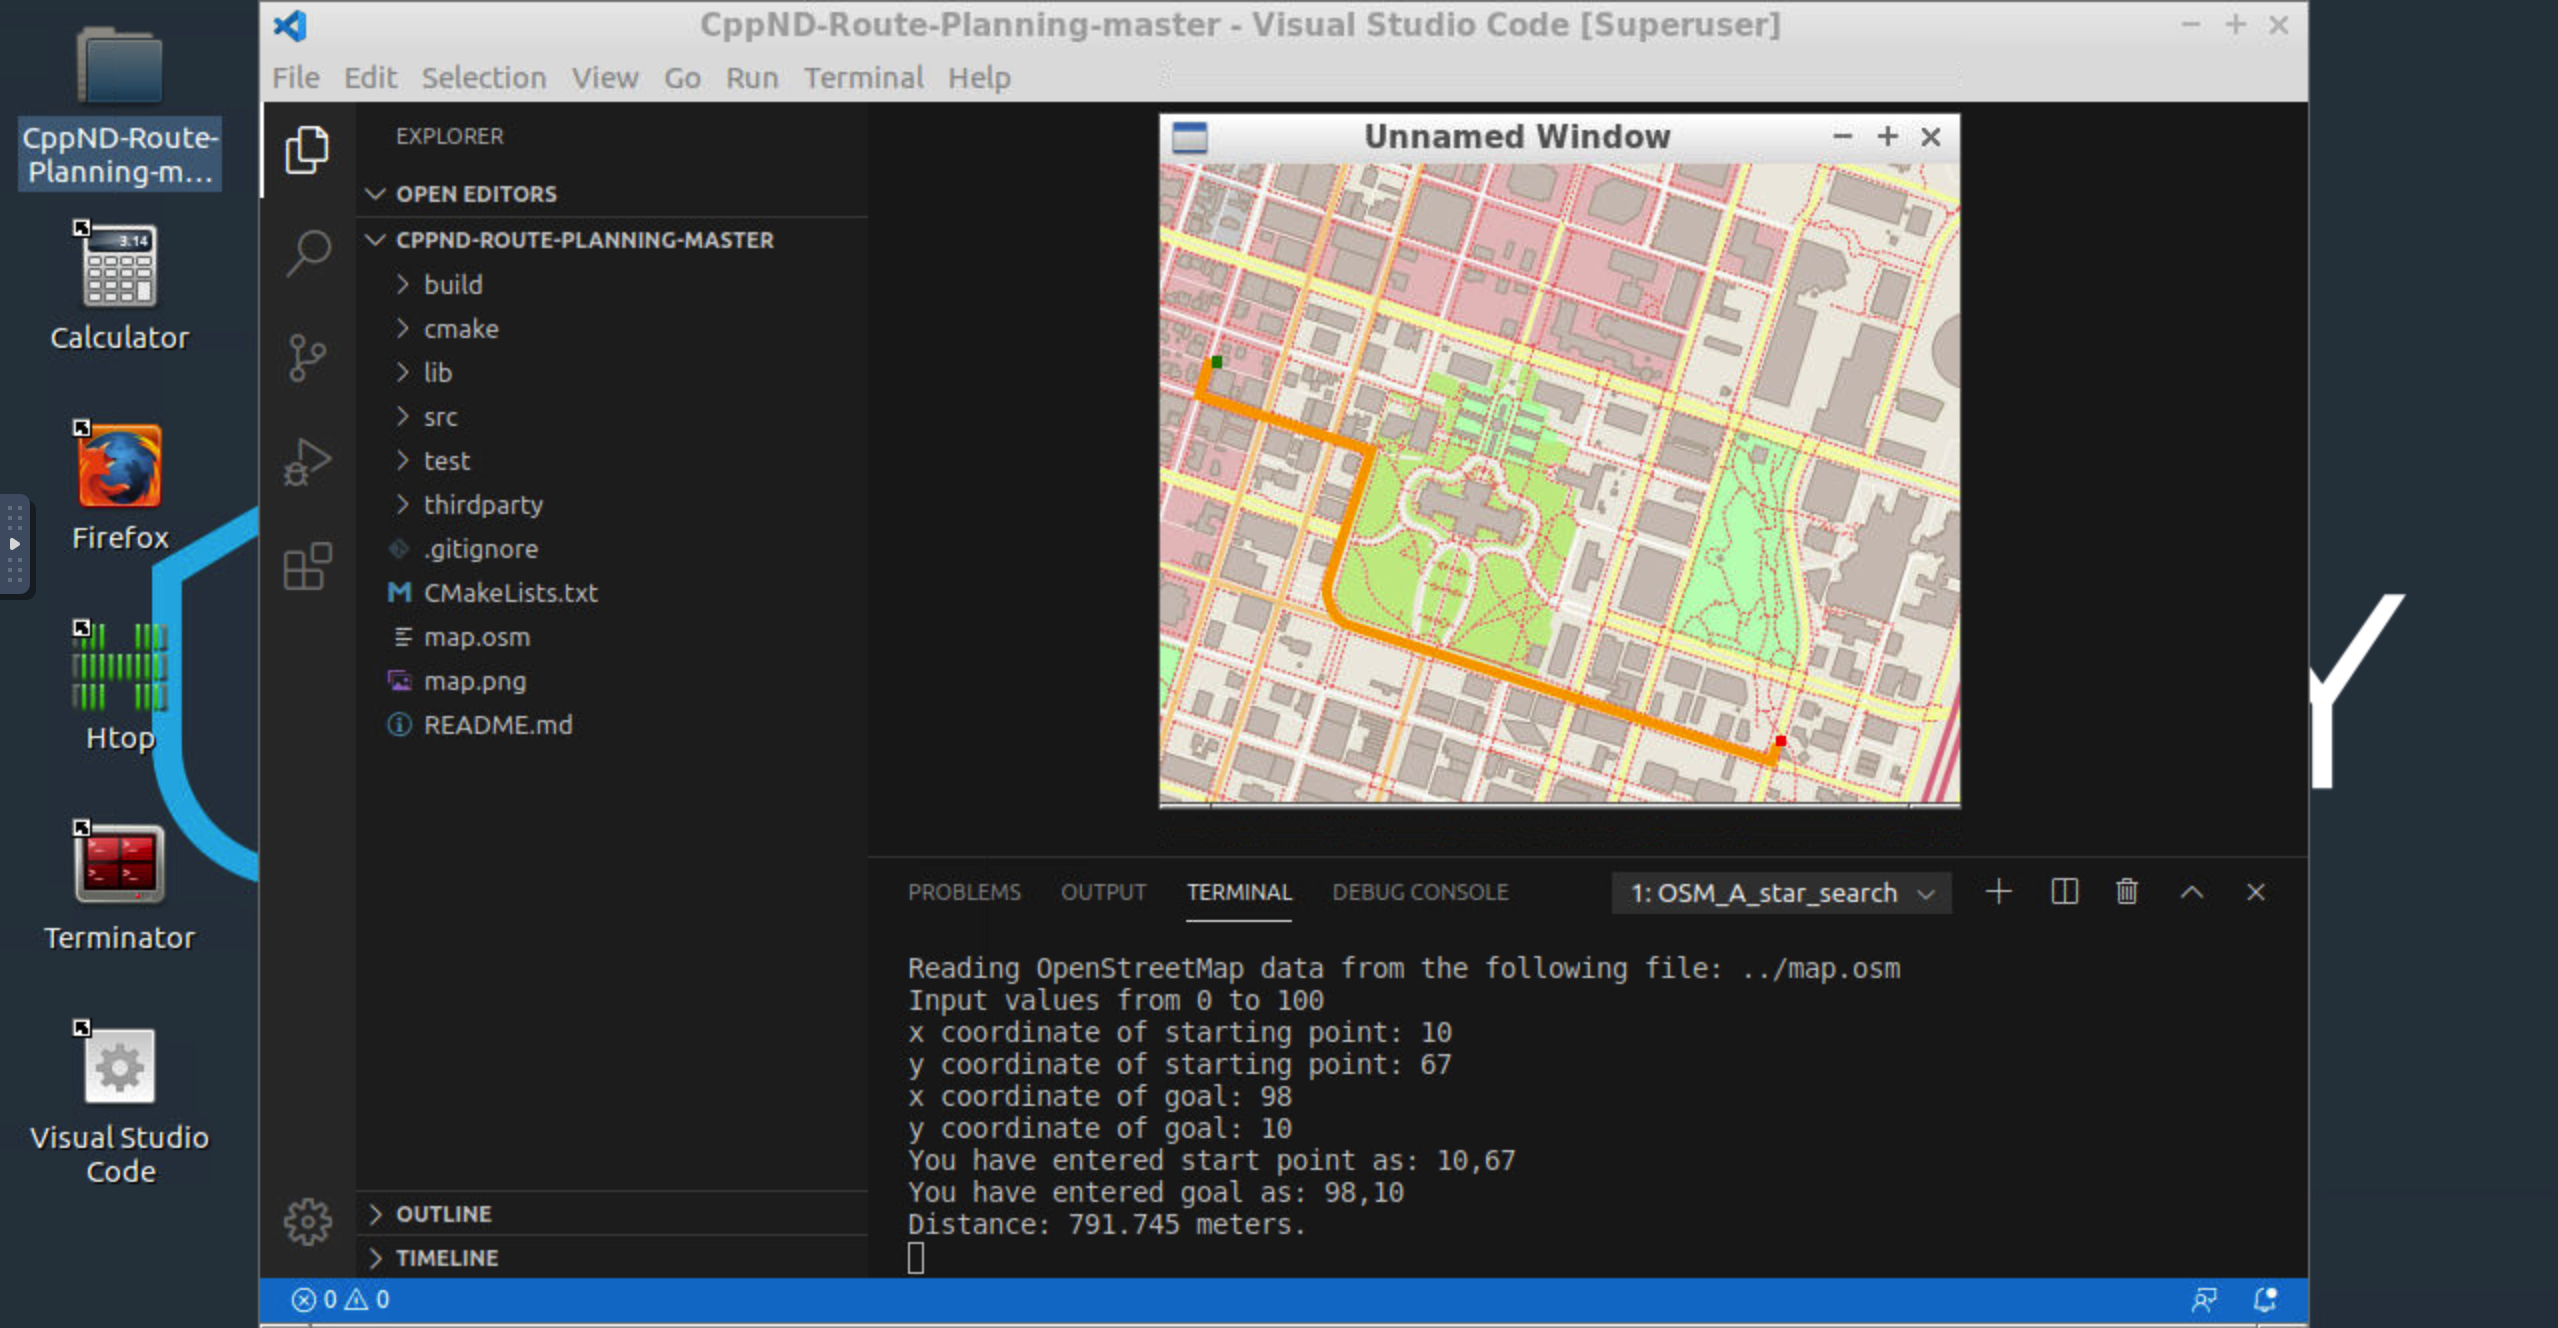Maximize panel with up chevron
The width and height of the screenshot is (2558, 1328).
pos(2191,891)
